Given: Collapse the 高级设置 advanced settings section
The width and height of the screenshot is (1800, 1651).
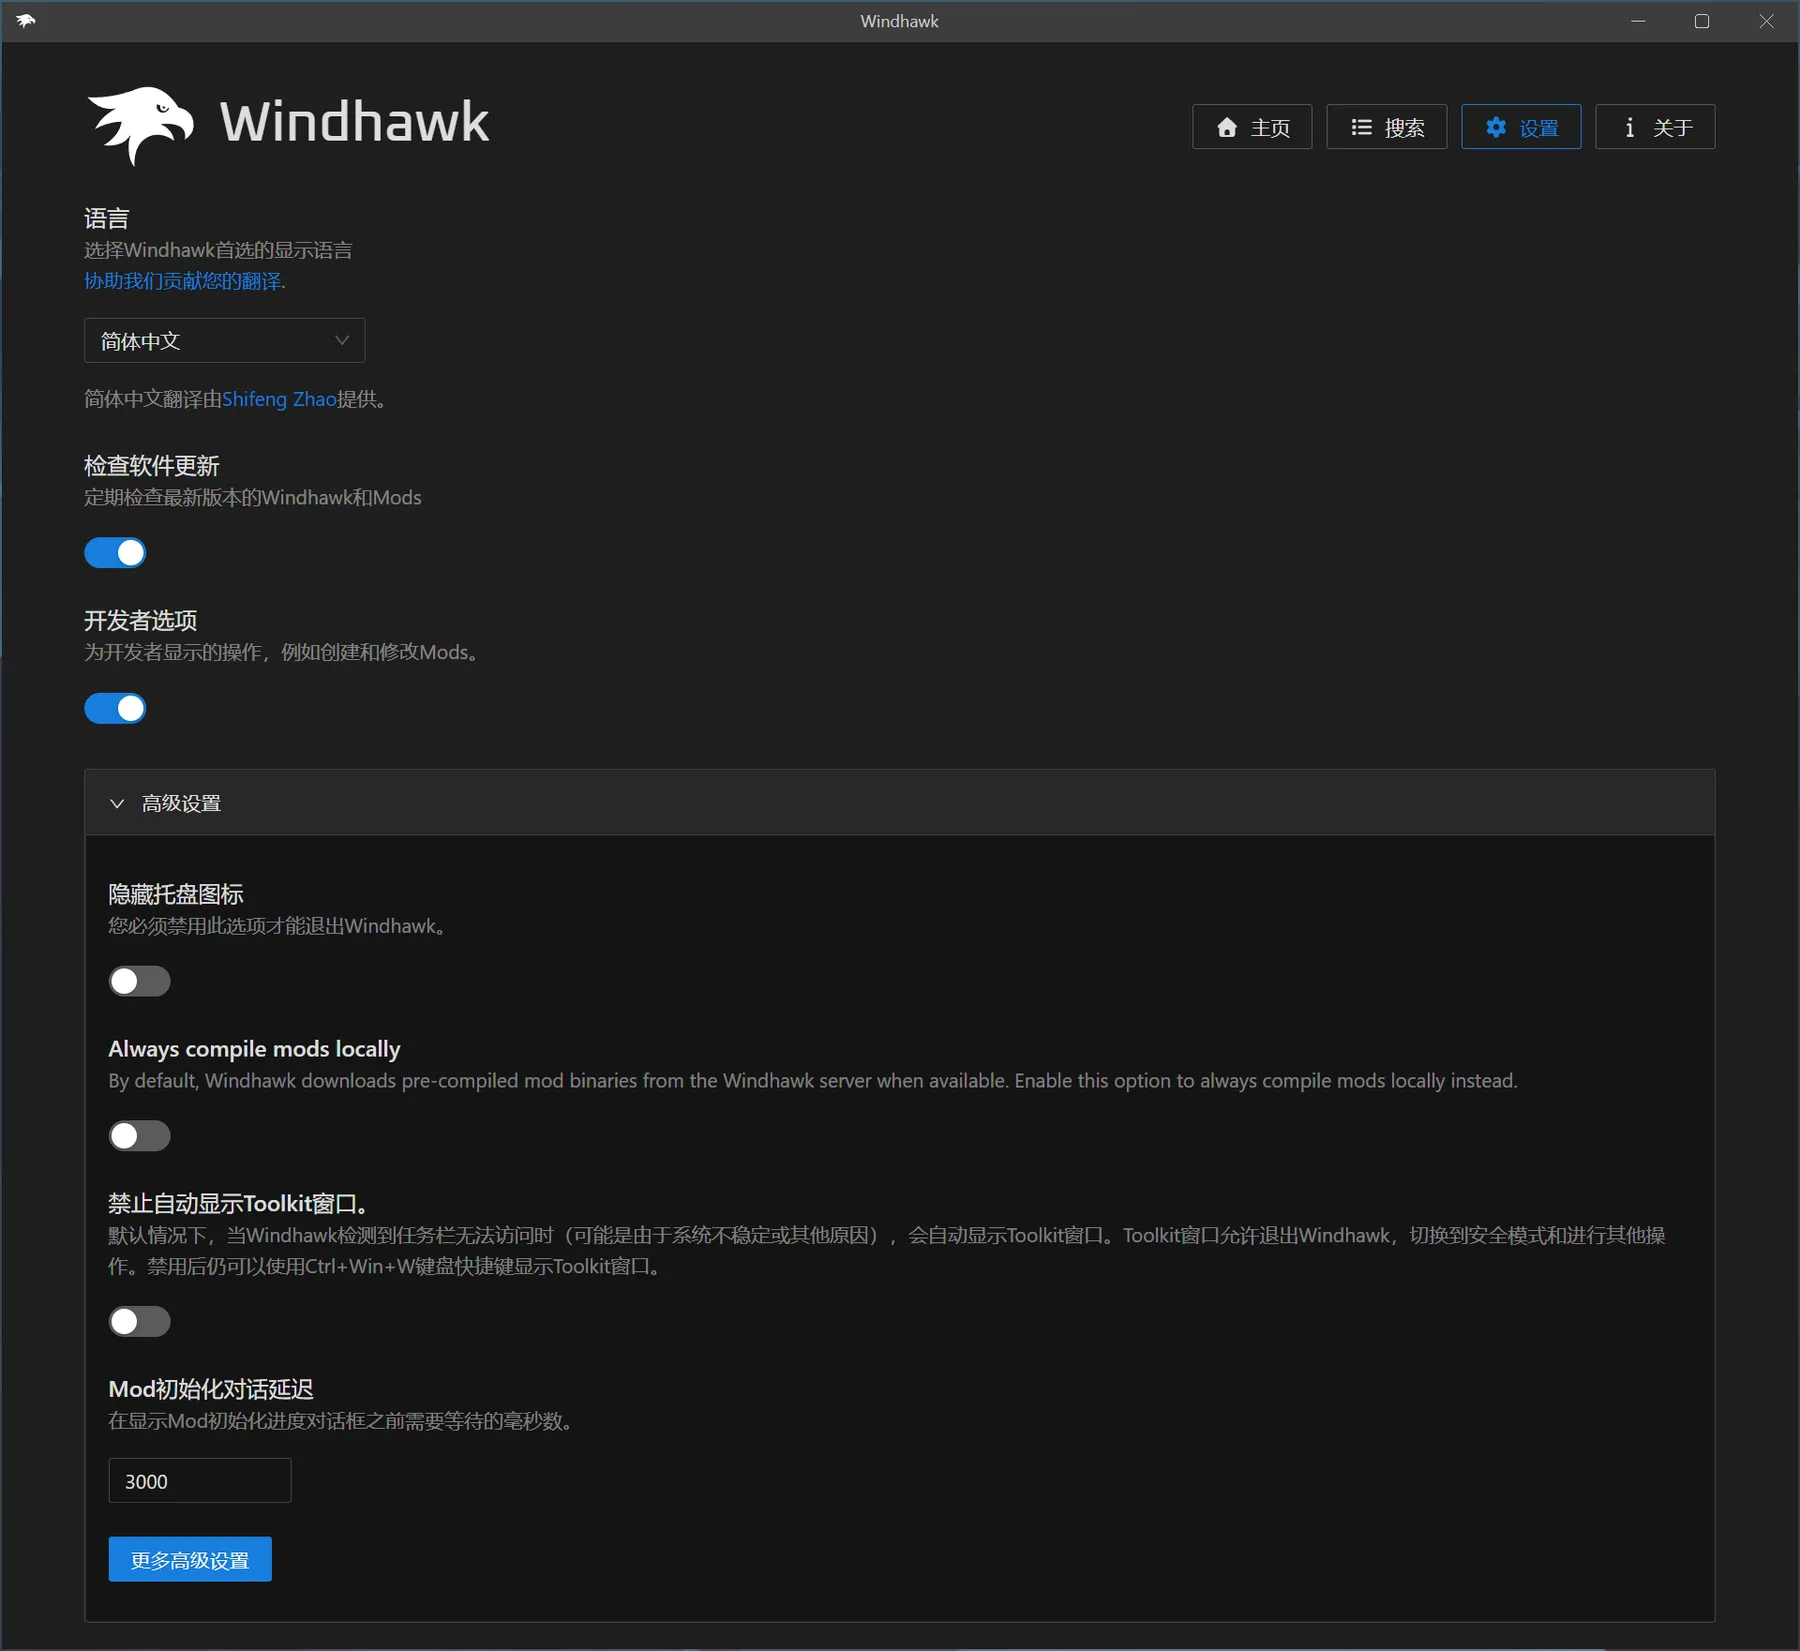Looking at the screenshot, I should click(899, 803).
